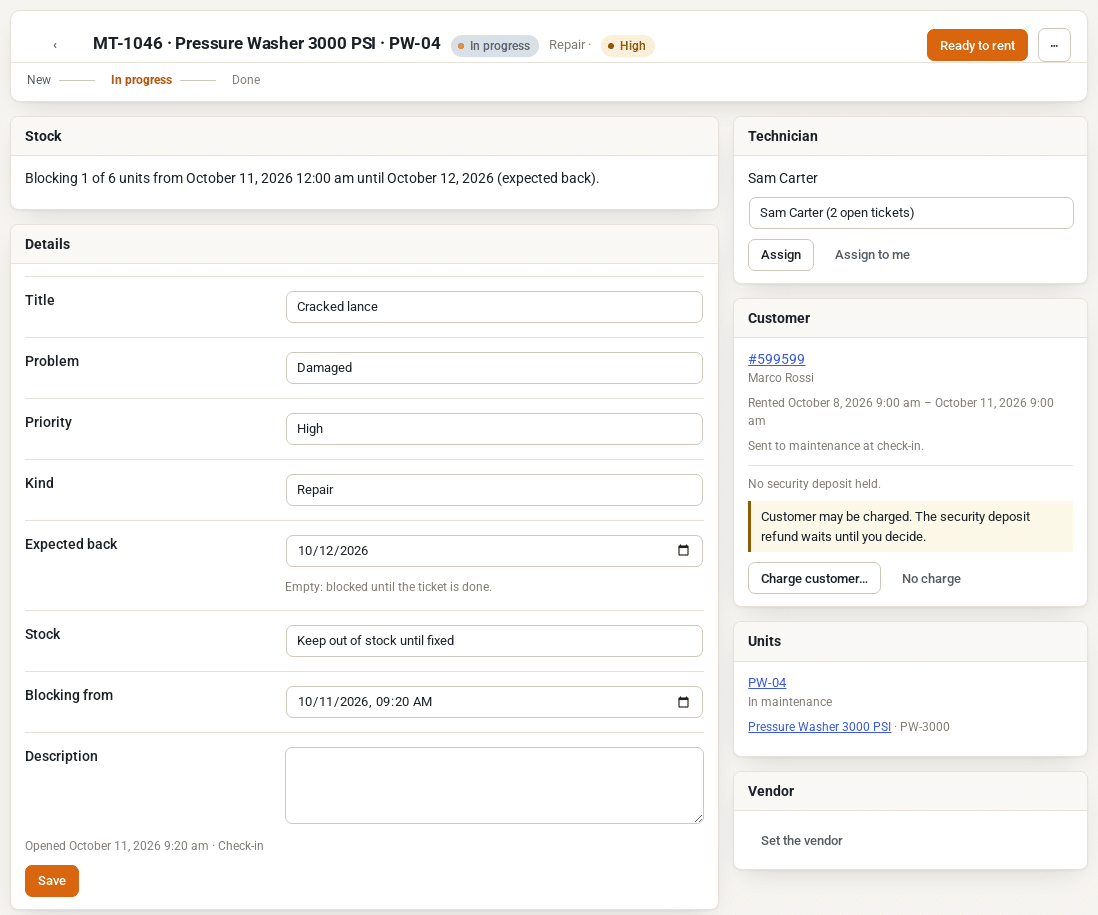Expand the Stock dropdown in Details

[x=494, y=641]
